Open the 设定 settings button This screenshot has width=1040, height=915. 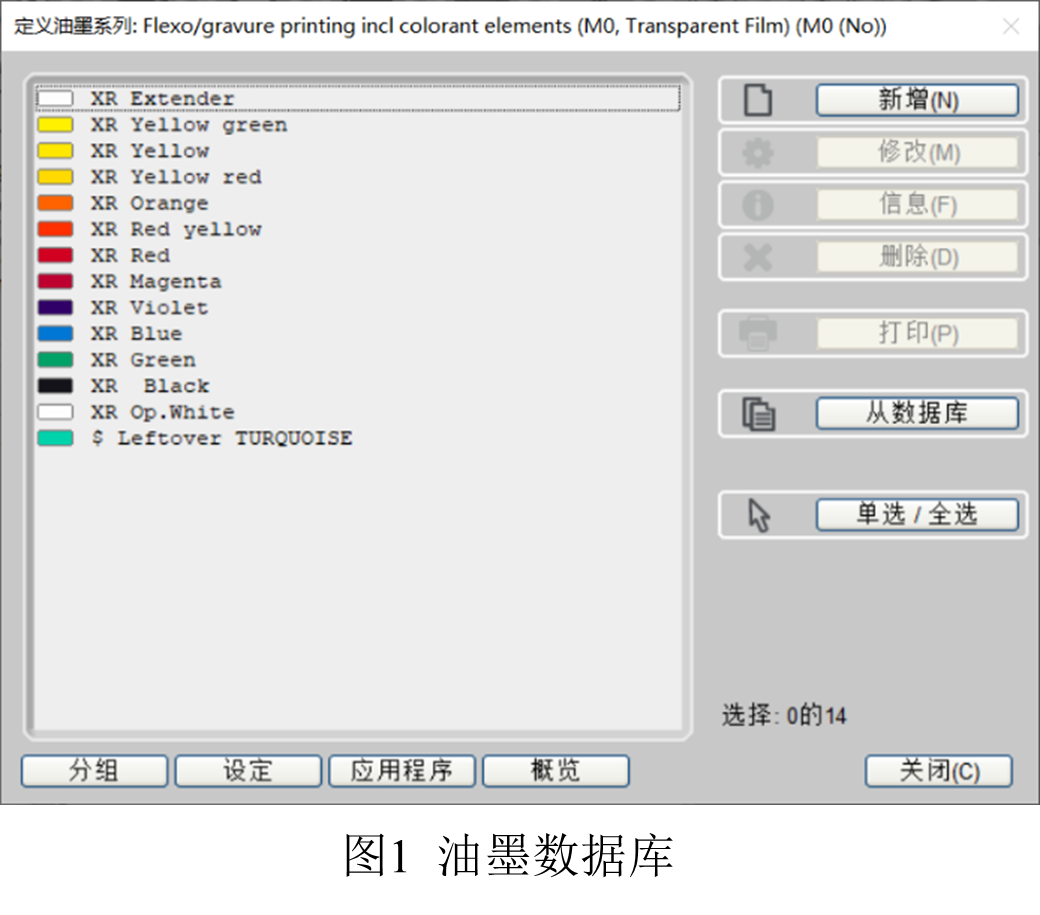[x=248, y=771]
